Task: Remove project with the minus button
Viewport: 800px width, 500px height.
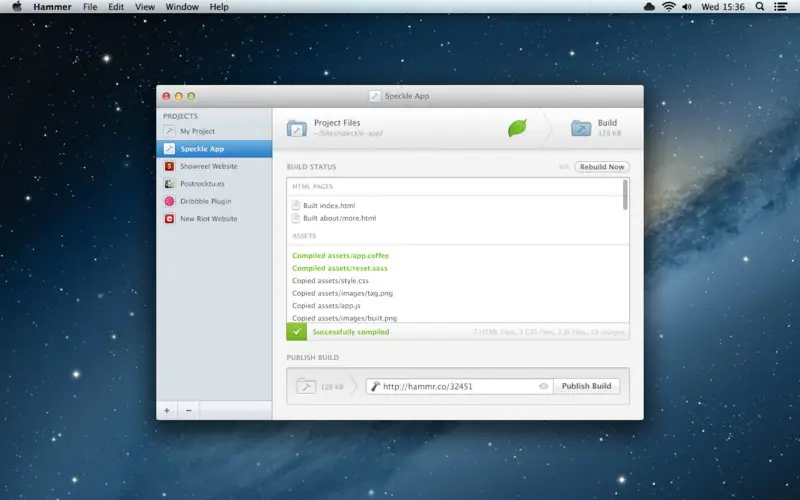Action: pos(188,410)
